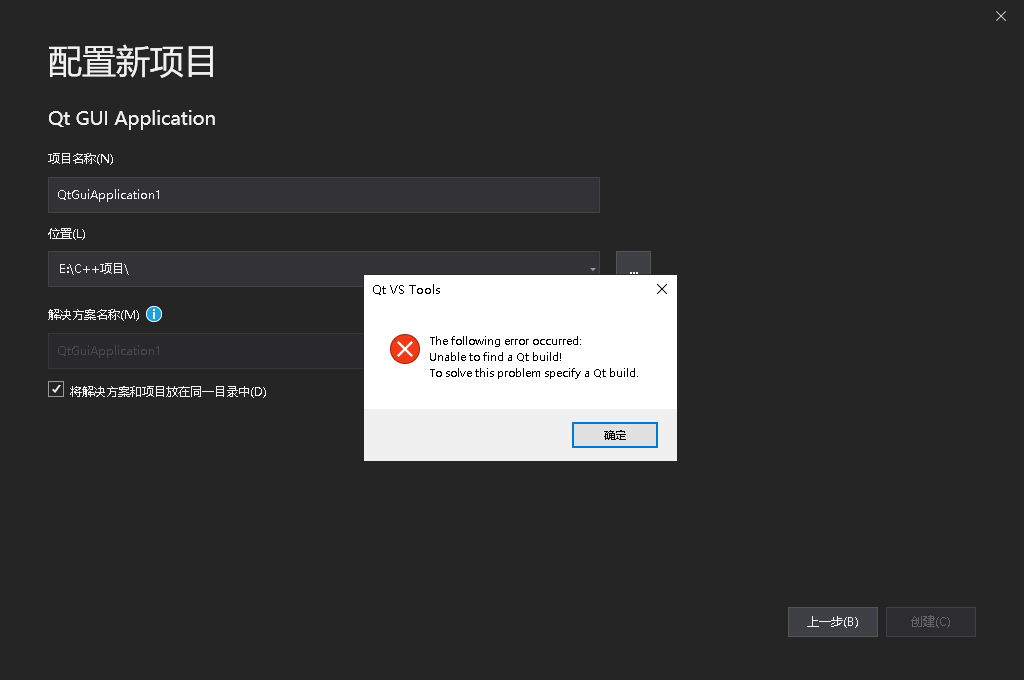Uncheck 将解决方案和项目放在同一目录中
Viewport: 1024px width, 680px height.
point(56,389)
